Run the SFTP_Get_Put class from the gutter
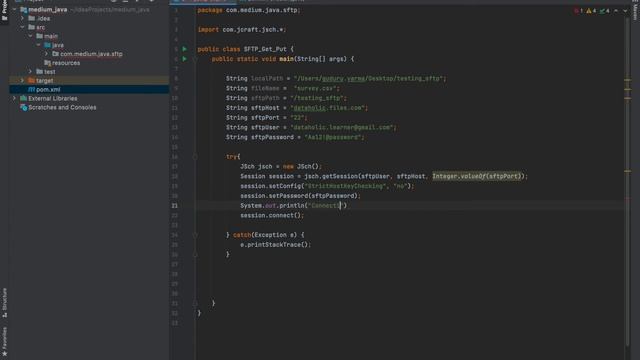The image size is (640, 360). tap(184, 49)
